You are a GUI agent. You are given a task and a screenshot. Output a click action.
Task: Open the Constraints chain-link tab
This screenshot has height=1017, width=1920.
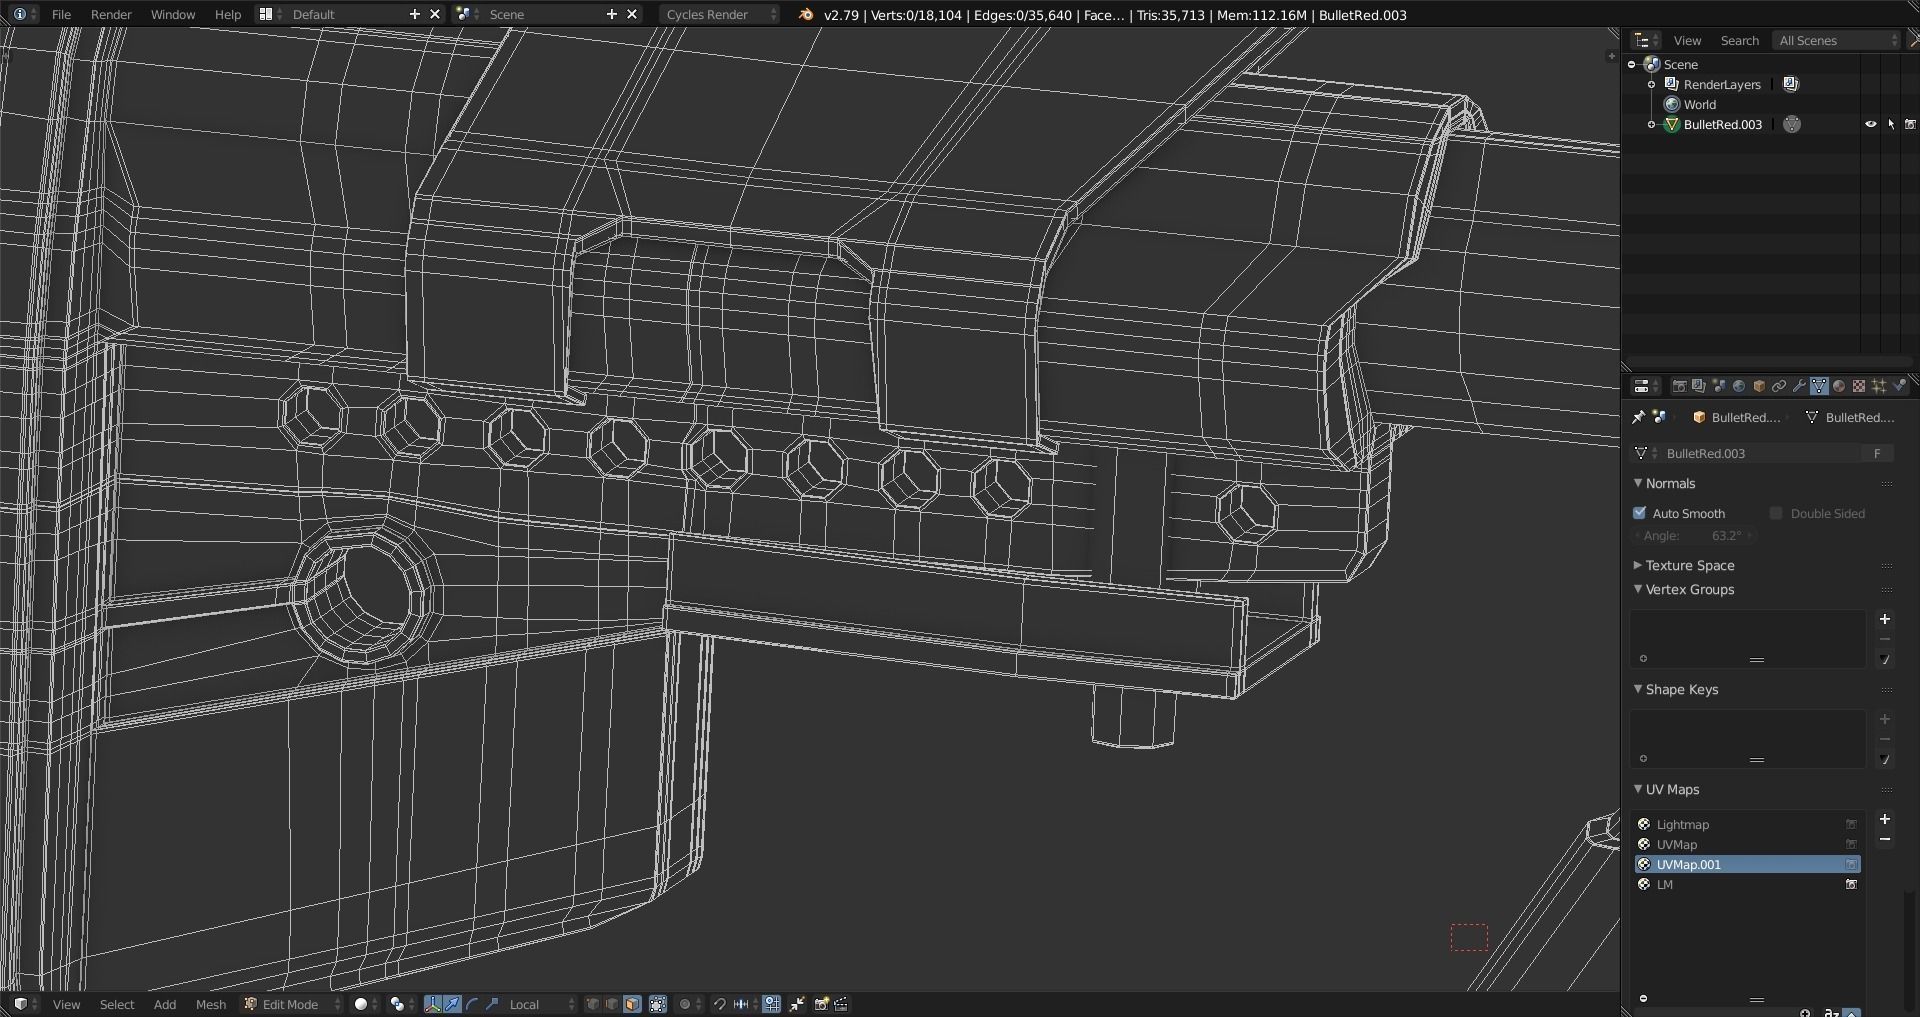[1779, 386]
